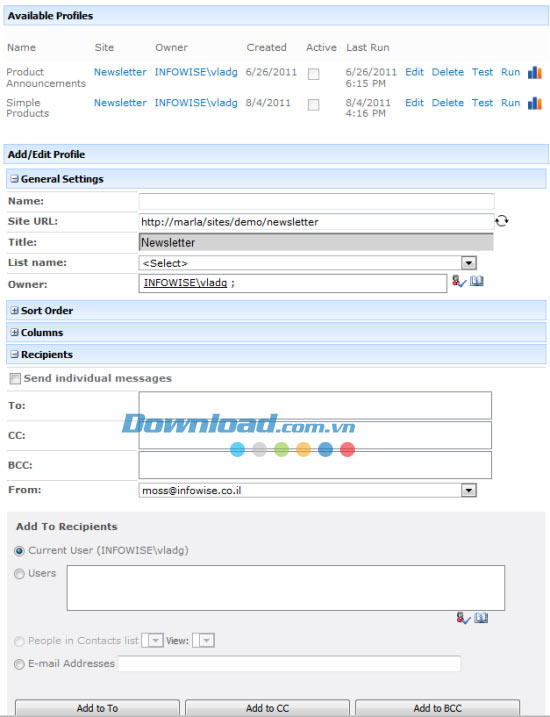Viewport: 550px width, 717px height.
Task: Enable Send individual messages checkbox
Action: [15, 379]
